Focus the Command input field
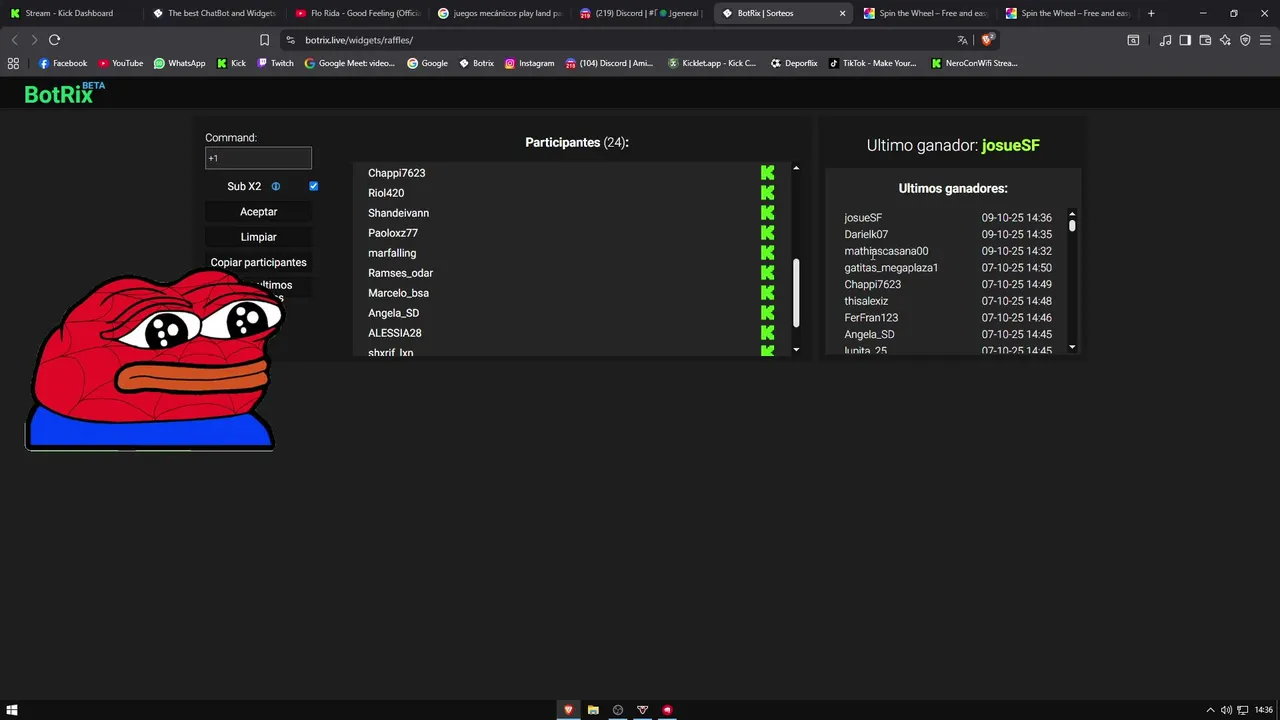Viewport: 1280px width, 720px height. pyautogui.click(x=258, y=158)
